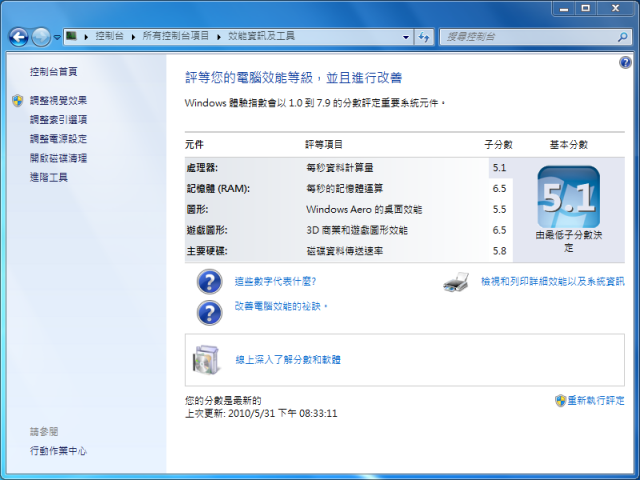
Task: Open 檢視和列印詳細效能以及系統資訊 link
Action: pos(553,281)
